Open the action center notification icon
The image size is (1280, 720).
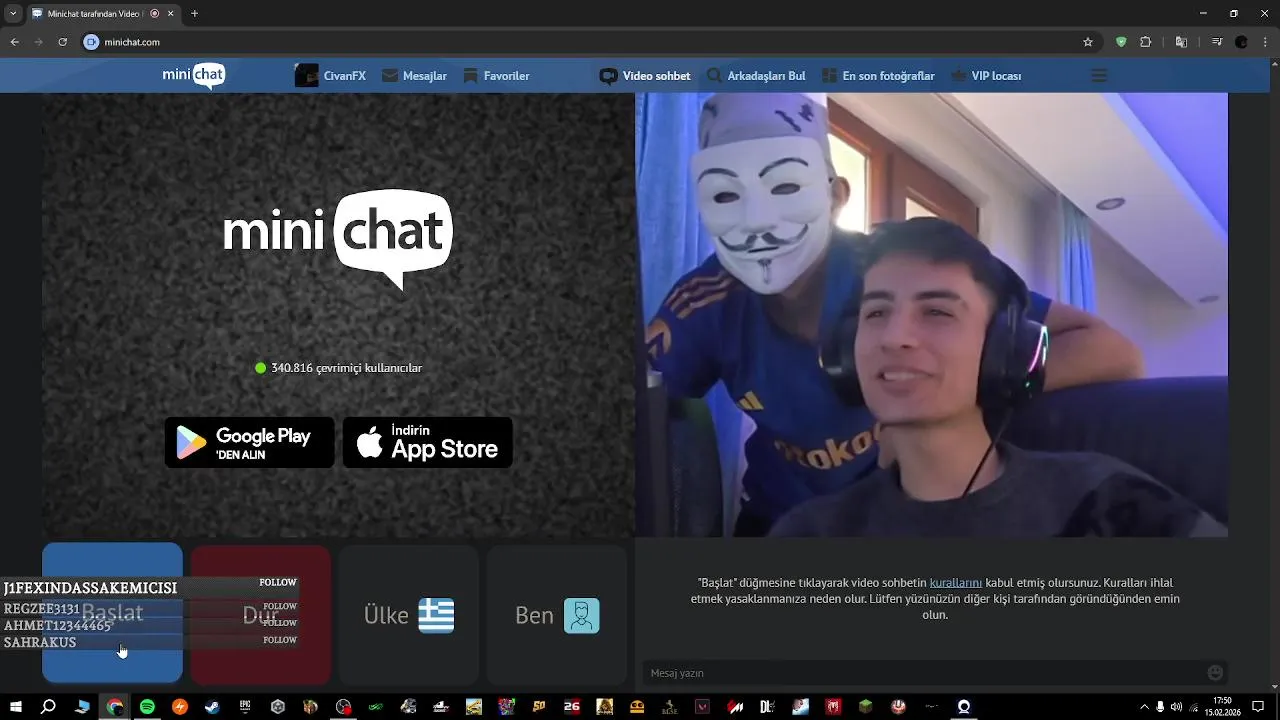coord(1258,707)
